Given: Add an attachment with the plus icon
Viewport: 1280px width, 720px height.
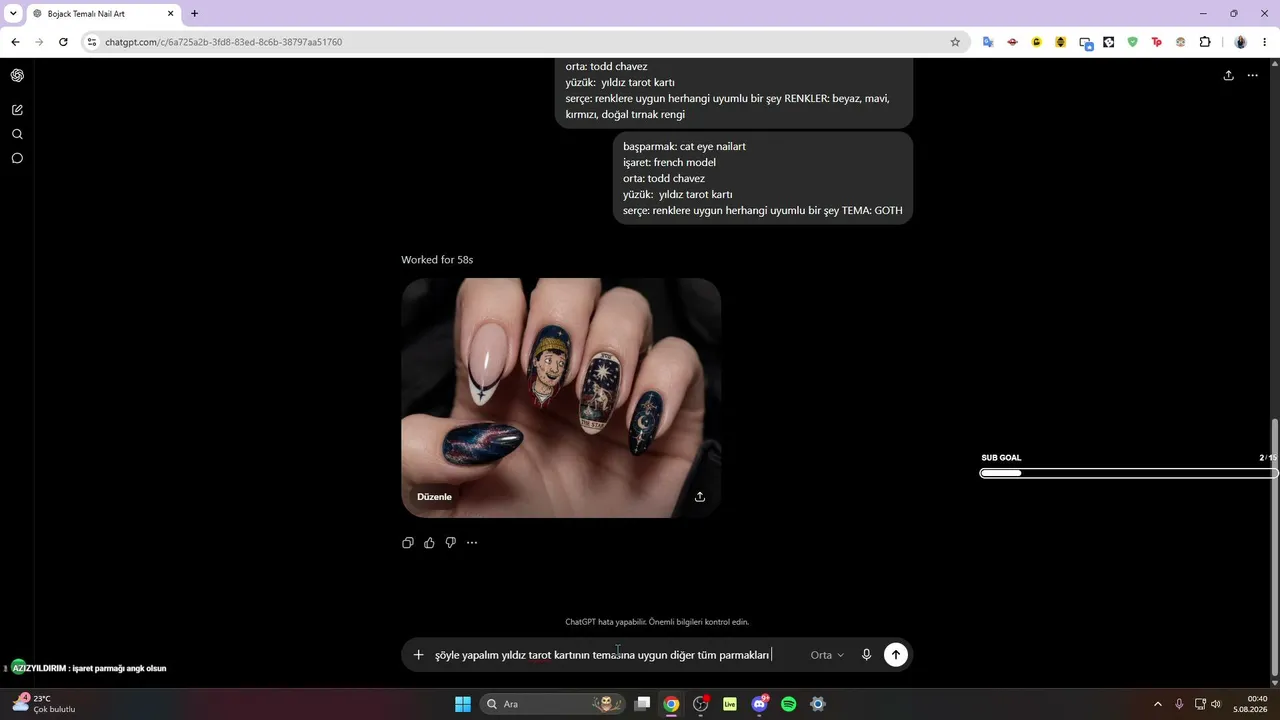Looking at the screenshot, I should (419, 655).
